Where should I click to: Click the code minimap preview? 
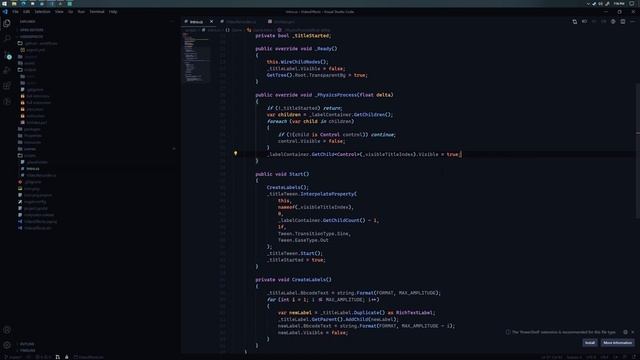point(196,57)
